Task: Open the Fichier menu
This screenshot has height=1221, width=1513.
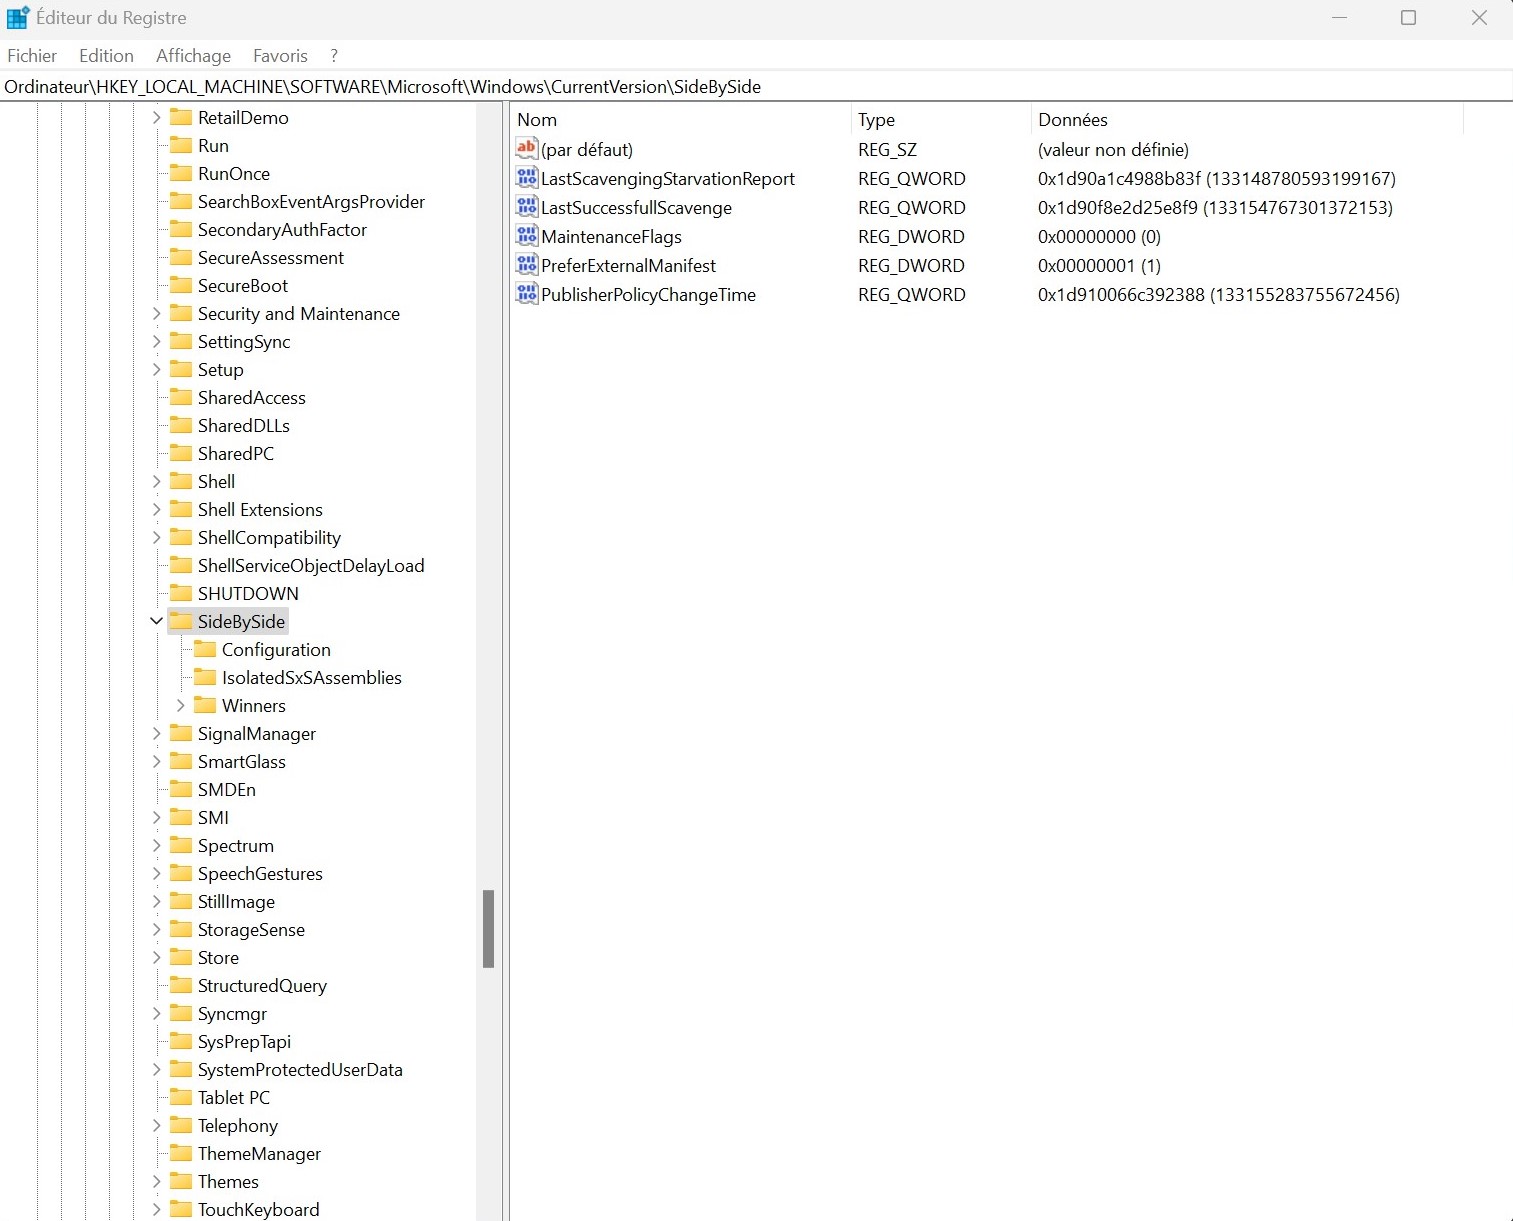Action: [32, 56]
